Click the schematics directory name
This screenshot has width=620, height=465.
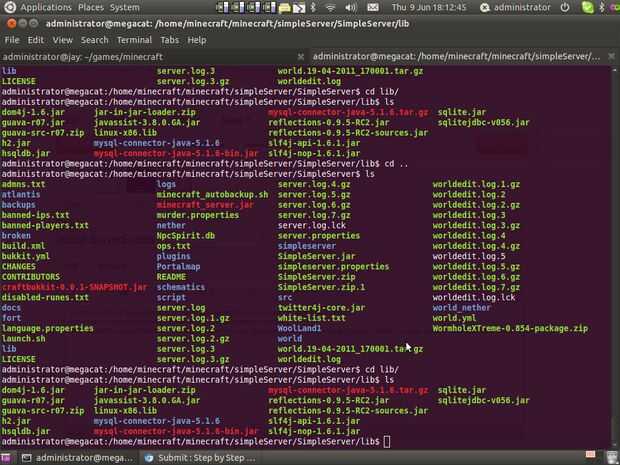[x=181, y=287]
